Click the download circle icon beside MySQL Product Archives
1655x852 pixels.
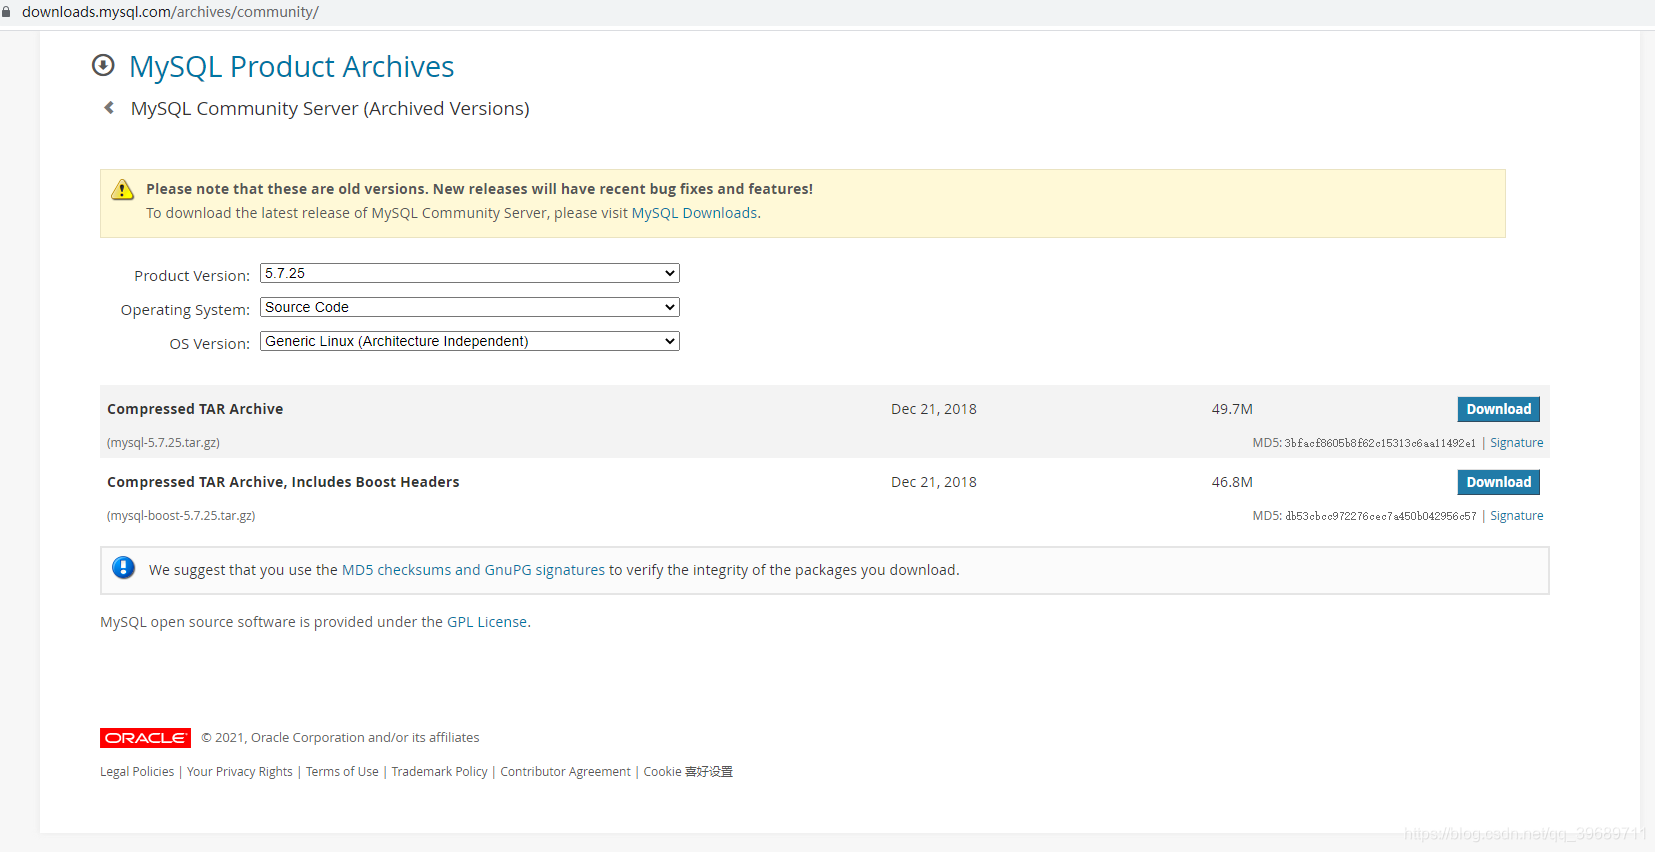coord(103,66)
